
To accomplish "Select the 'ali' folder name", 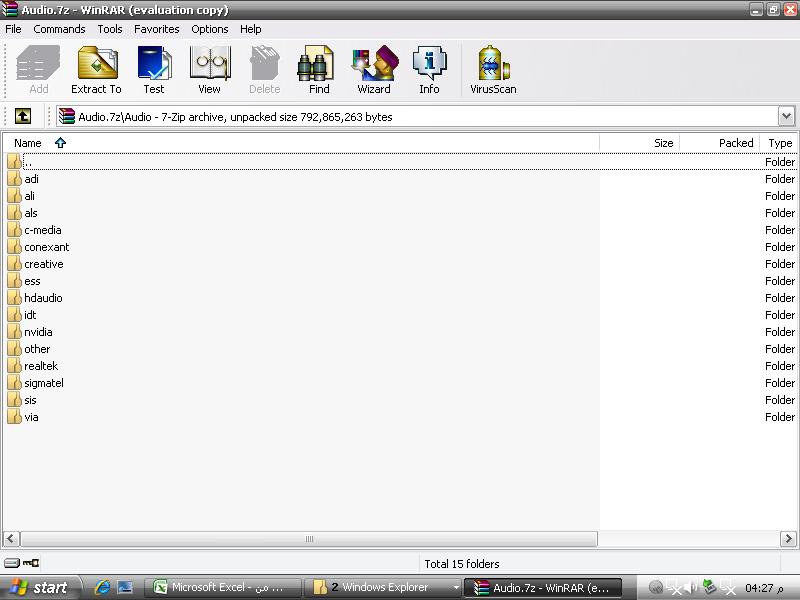I will tap(30, 196).
